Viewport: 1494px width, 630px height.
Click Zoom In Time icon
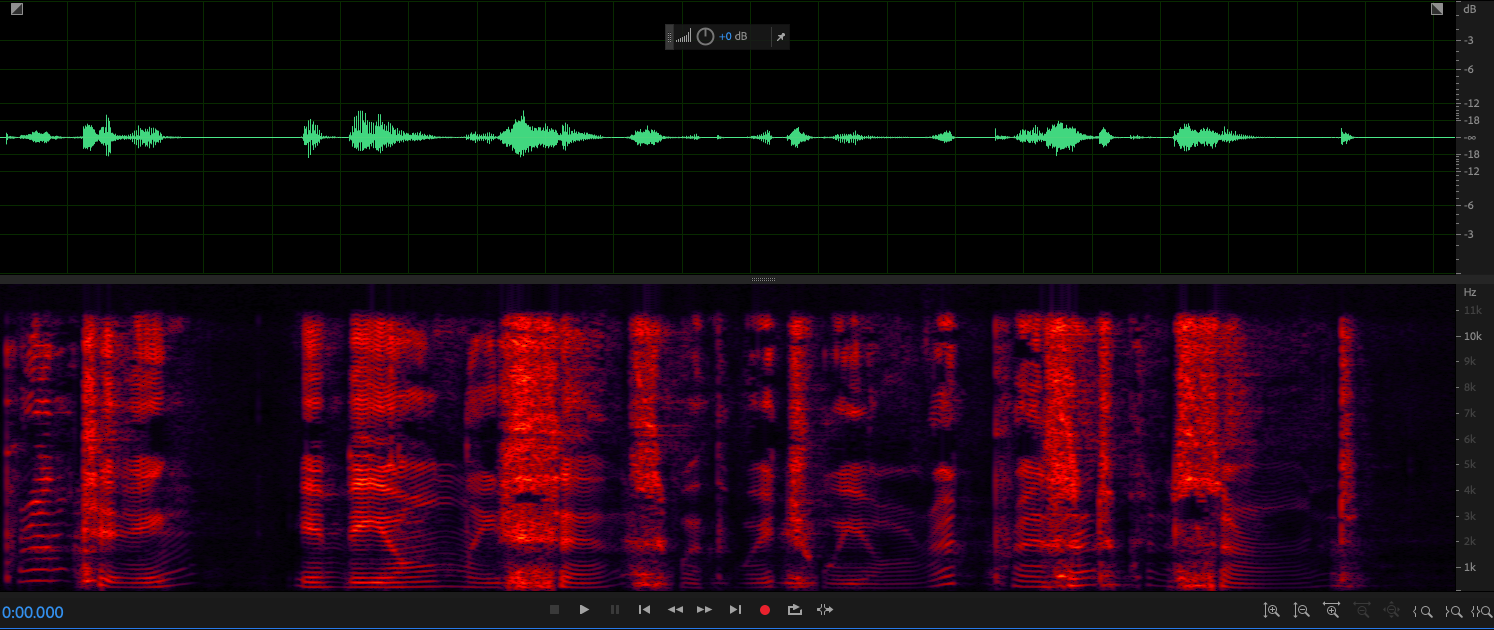tap(1331, 610)
